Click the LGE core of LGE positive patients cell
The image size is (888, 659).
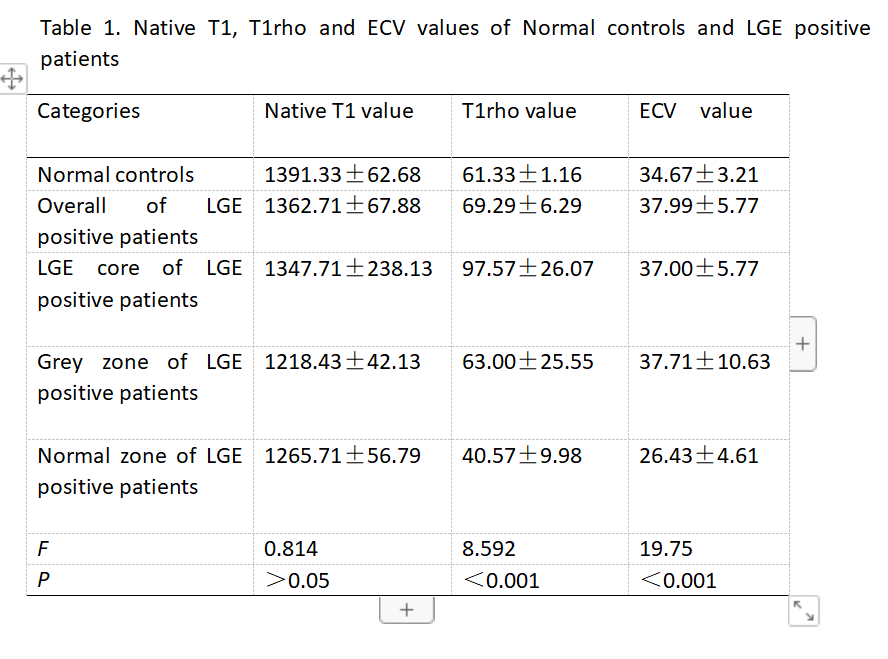pos(139,284)
